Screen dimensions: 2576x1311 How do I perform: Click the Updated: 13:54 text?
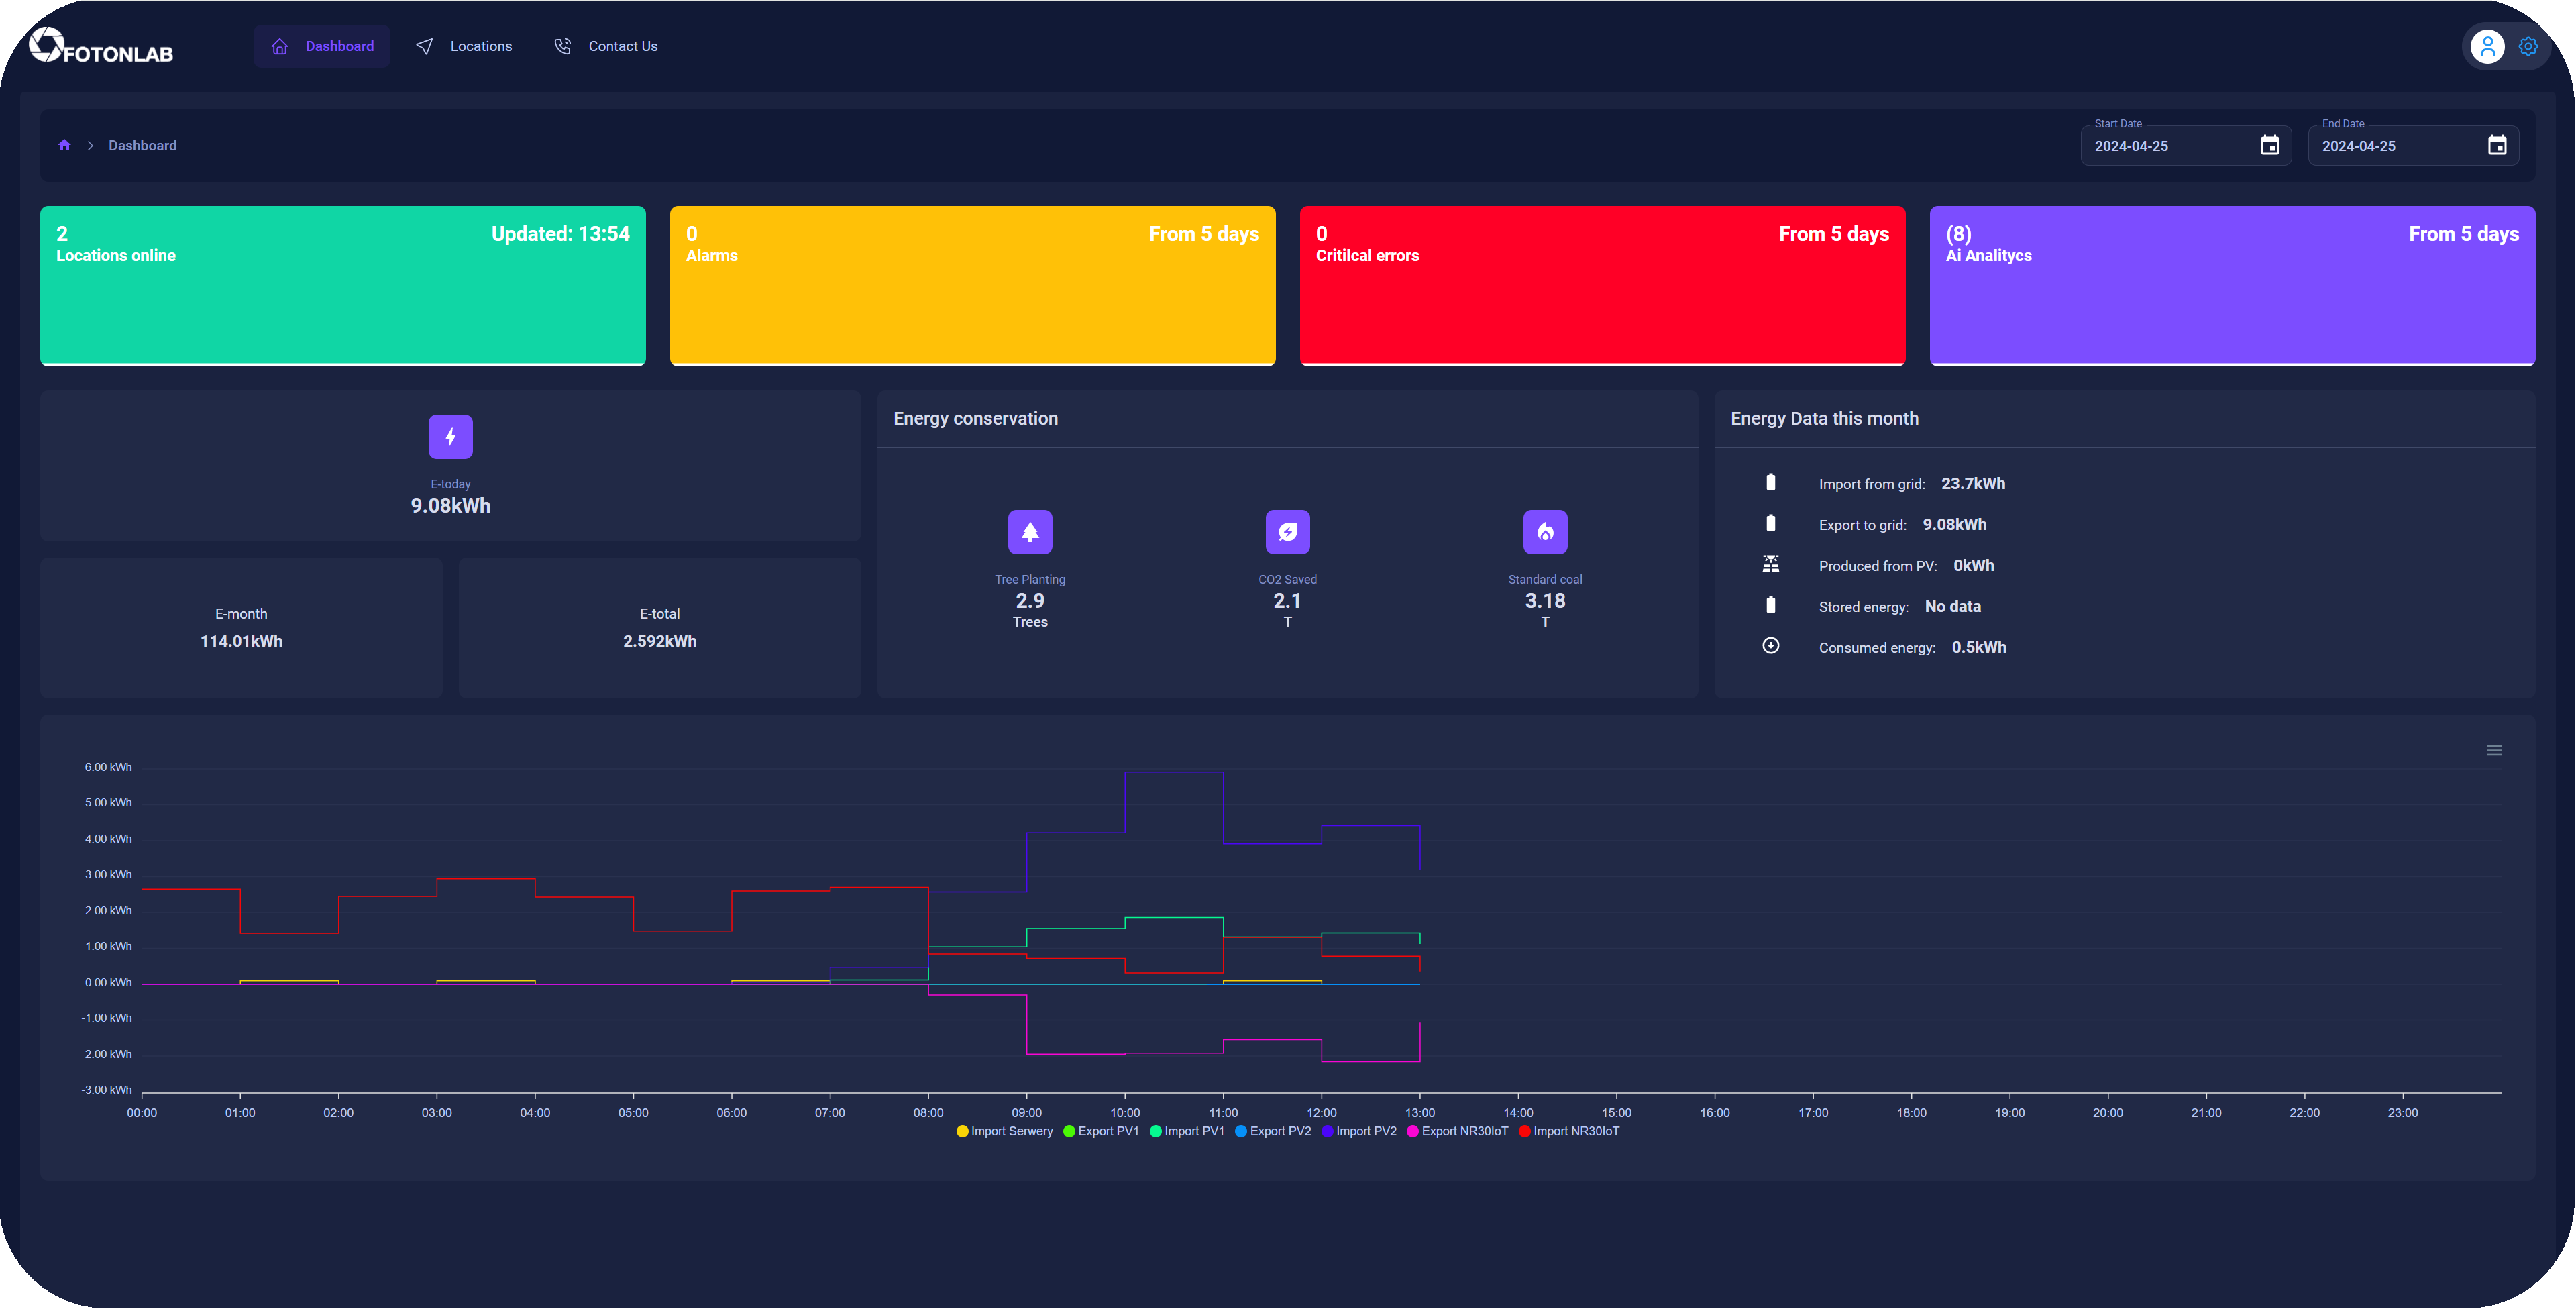[x=561, y=234]
